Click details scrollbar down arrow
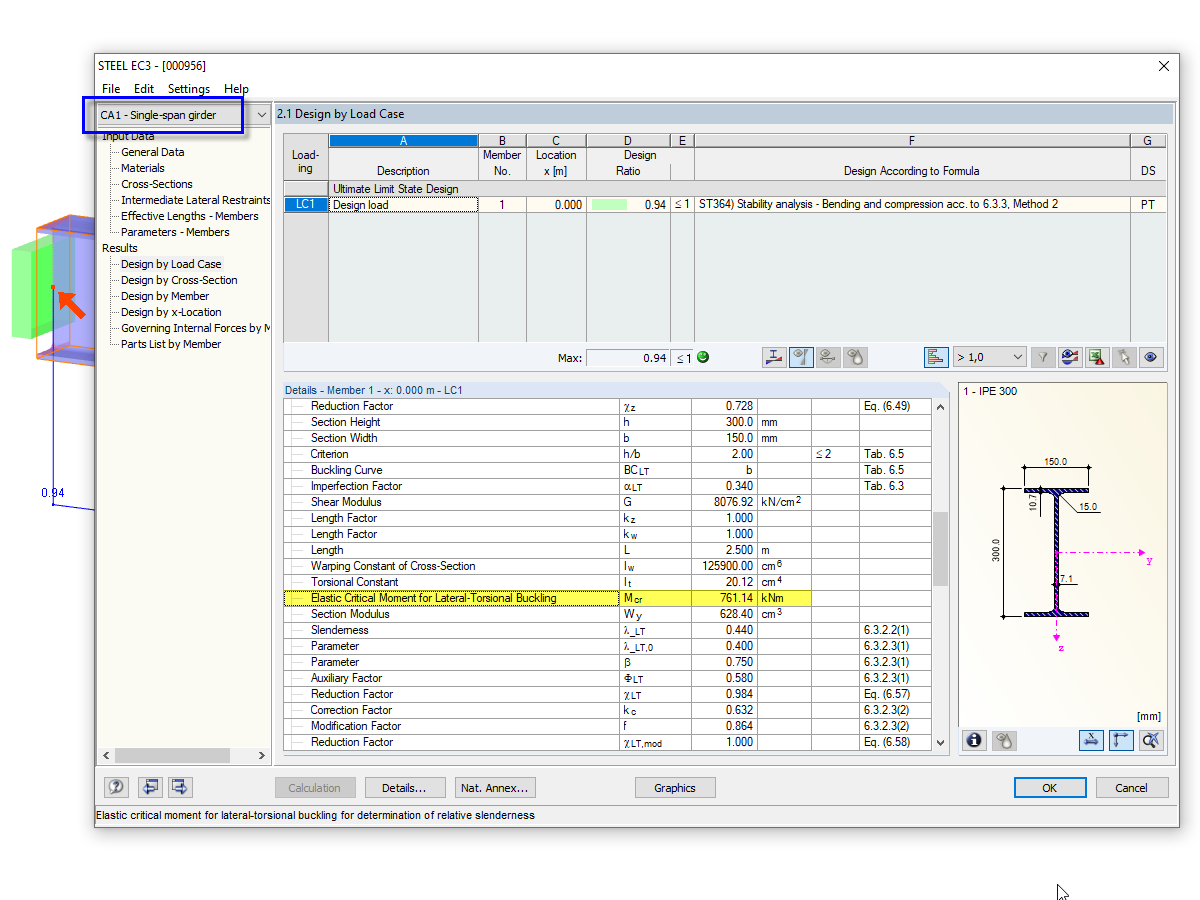The image size is (1200, 900). [939, 743]
